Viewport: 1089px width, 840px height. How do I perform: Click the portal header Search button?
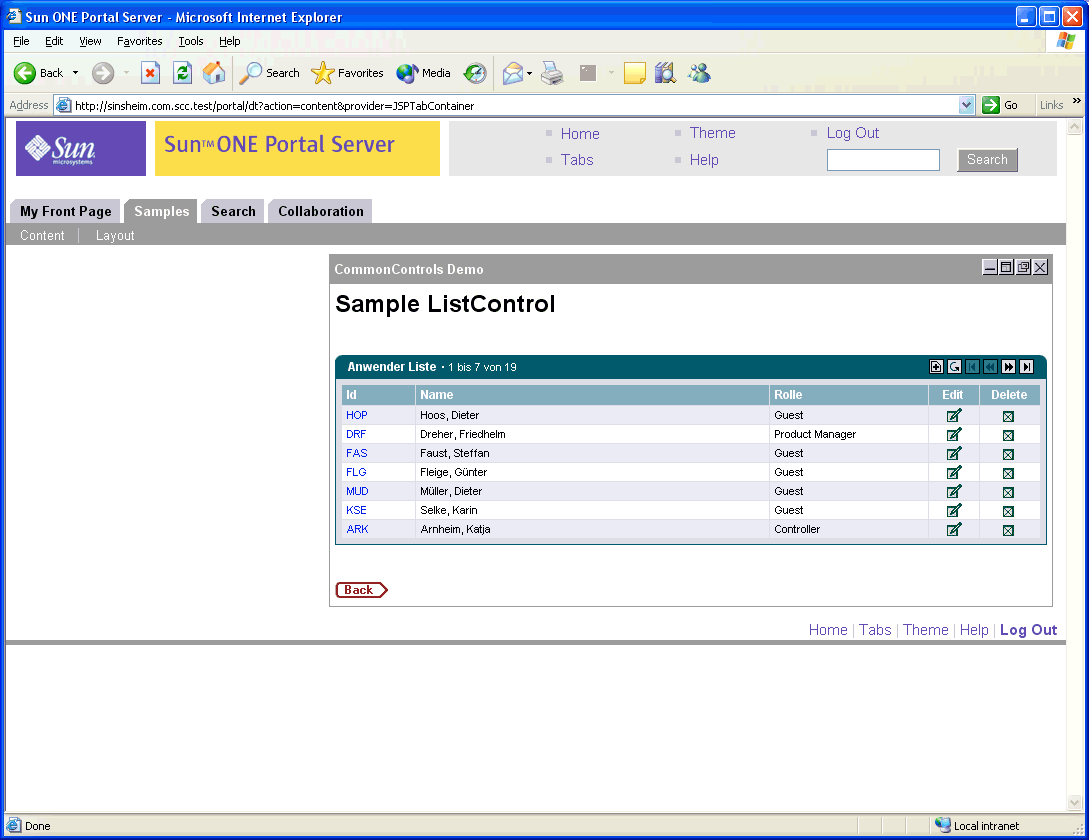pyautogui.click(x=987, y=160)
